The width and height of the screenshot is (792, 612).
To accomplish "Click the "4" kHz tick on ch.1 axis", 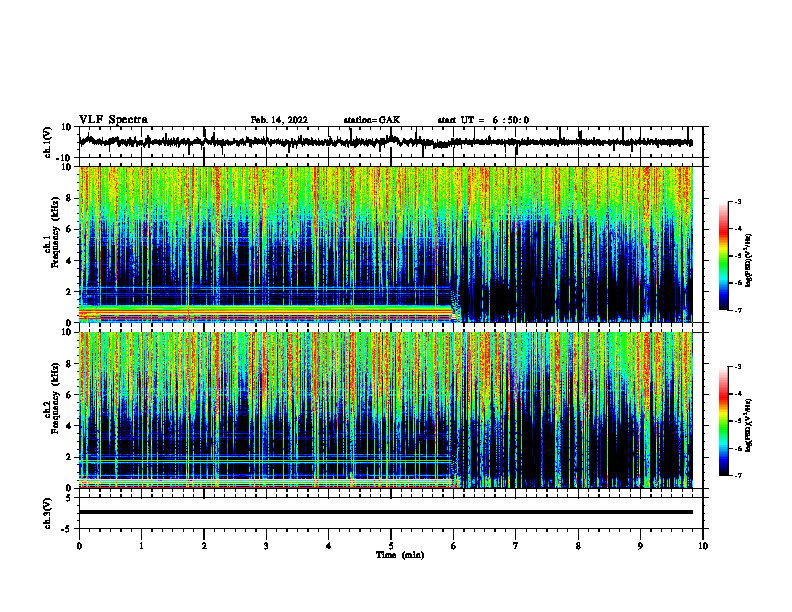I will 70,261.
